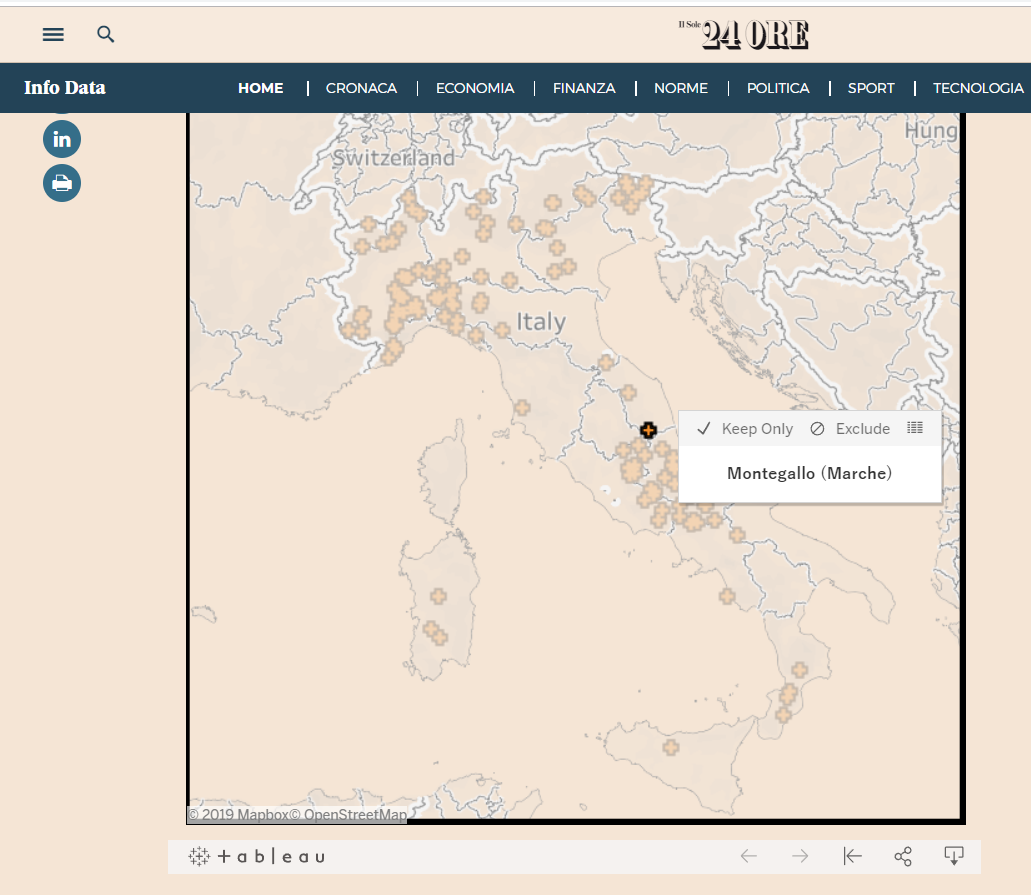1031x895 pixels.
Task: Go to the HOME menu item
Action: coord(260,88)
